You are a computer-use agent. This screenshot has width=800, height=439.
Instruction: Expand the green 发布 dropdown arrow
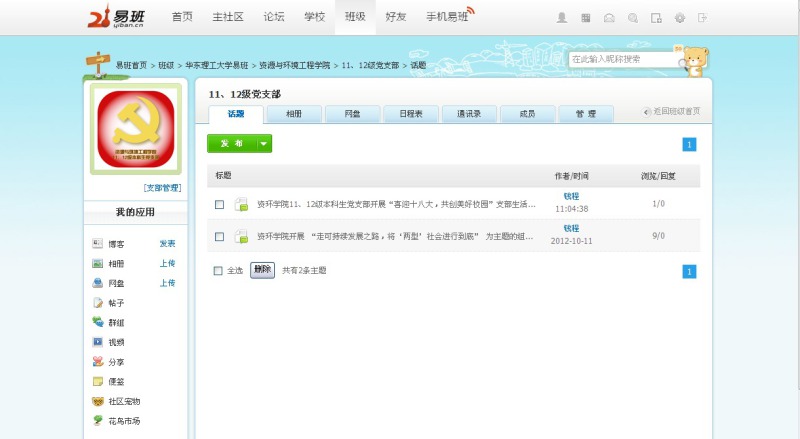(264, 144)
